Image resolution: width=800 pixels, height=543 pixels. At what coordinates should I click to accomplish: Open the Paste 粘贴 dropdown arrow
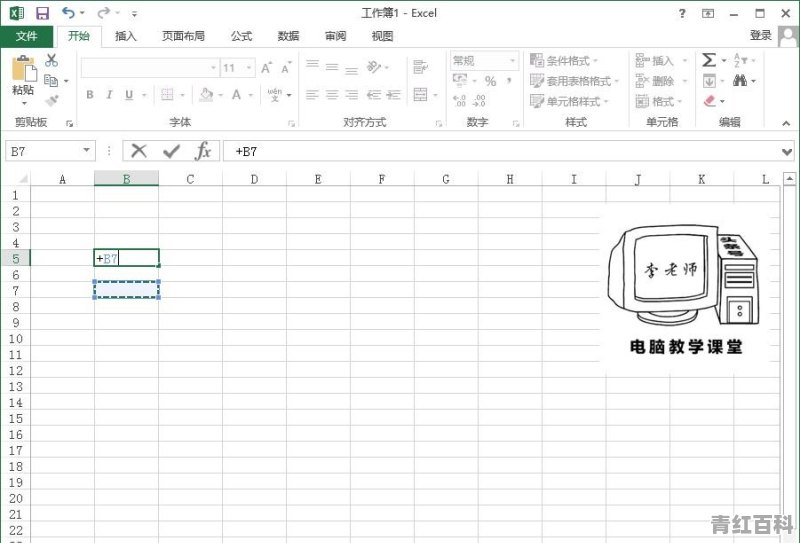[24, 103]
